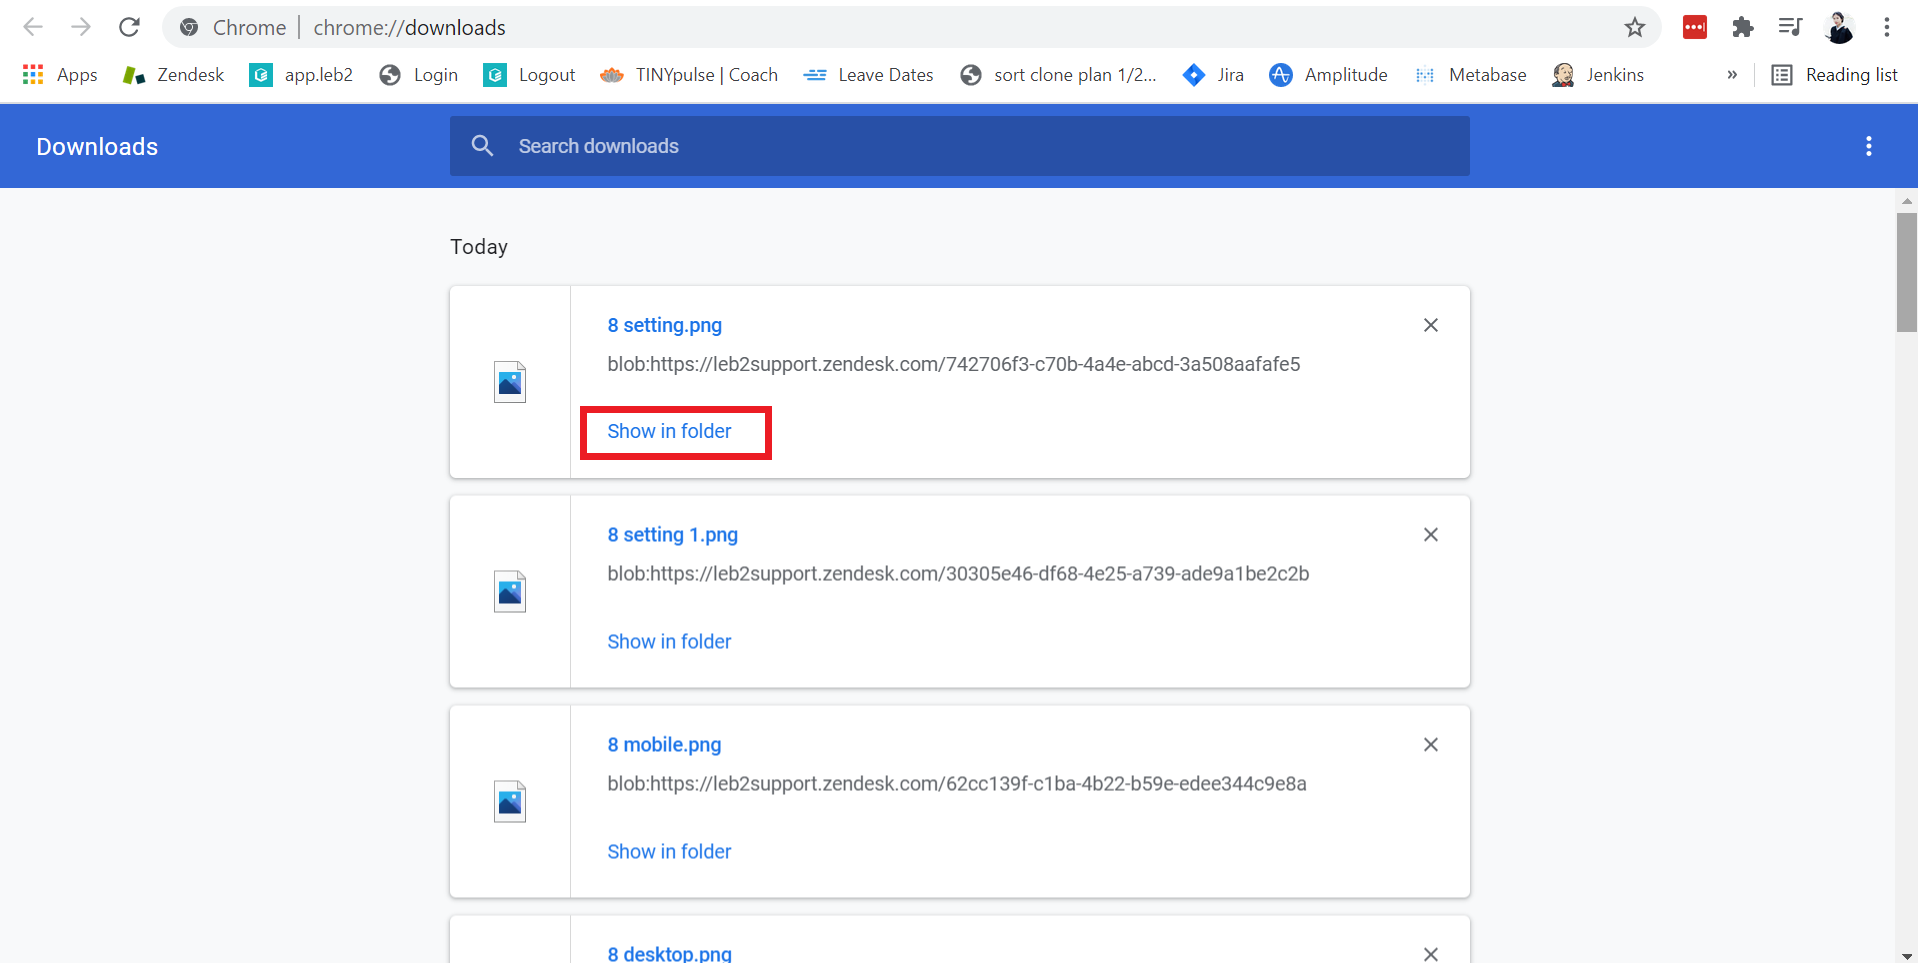Remove 8 setting 1.png from the list

coord(1431,535)
